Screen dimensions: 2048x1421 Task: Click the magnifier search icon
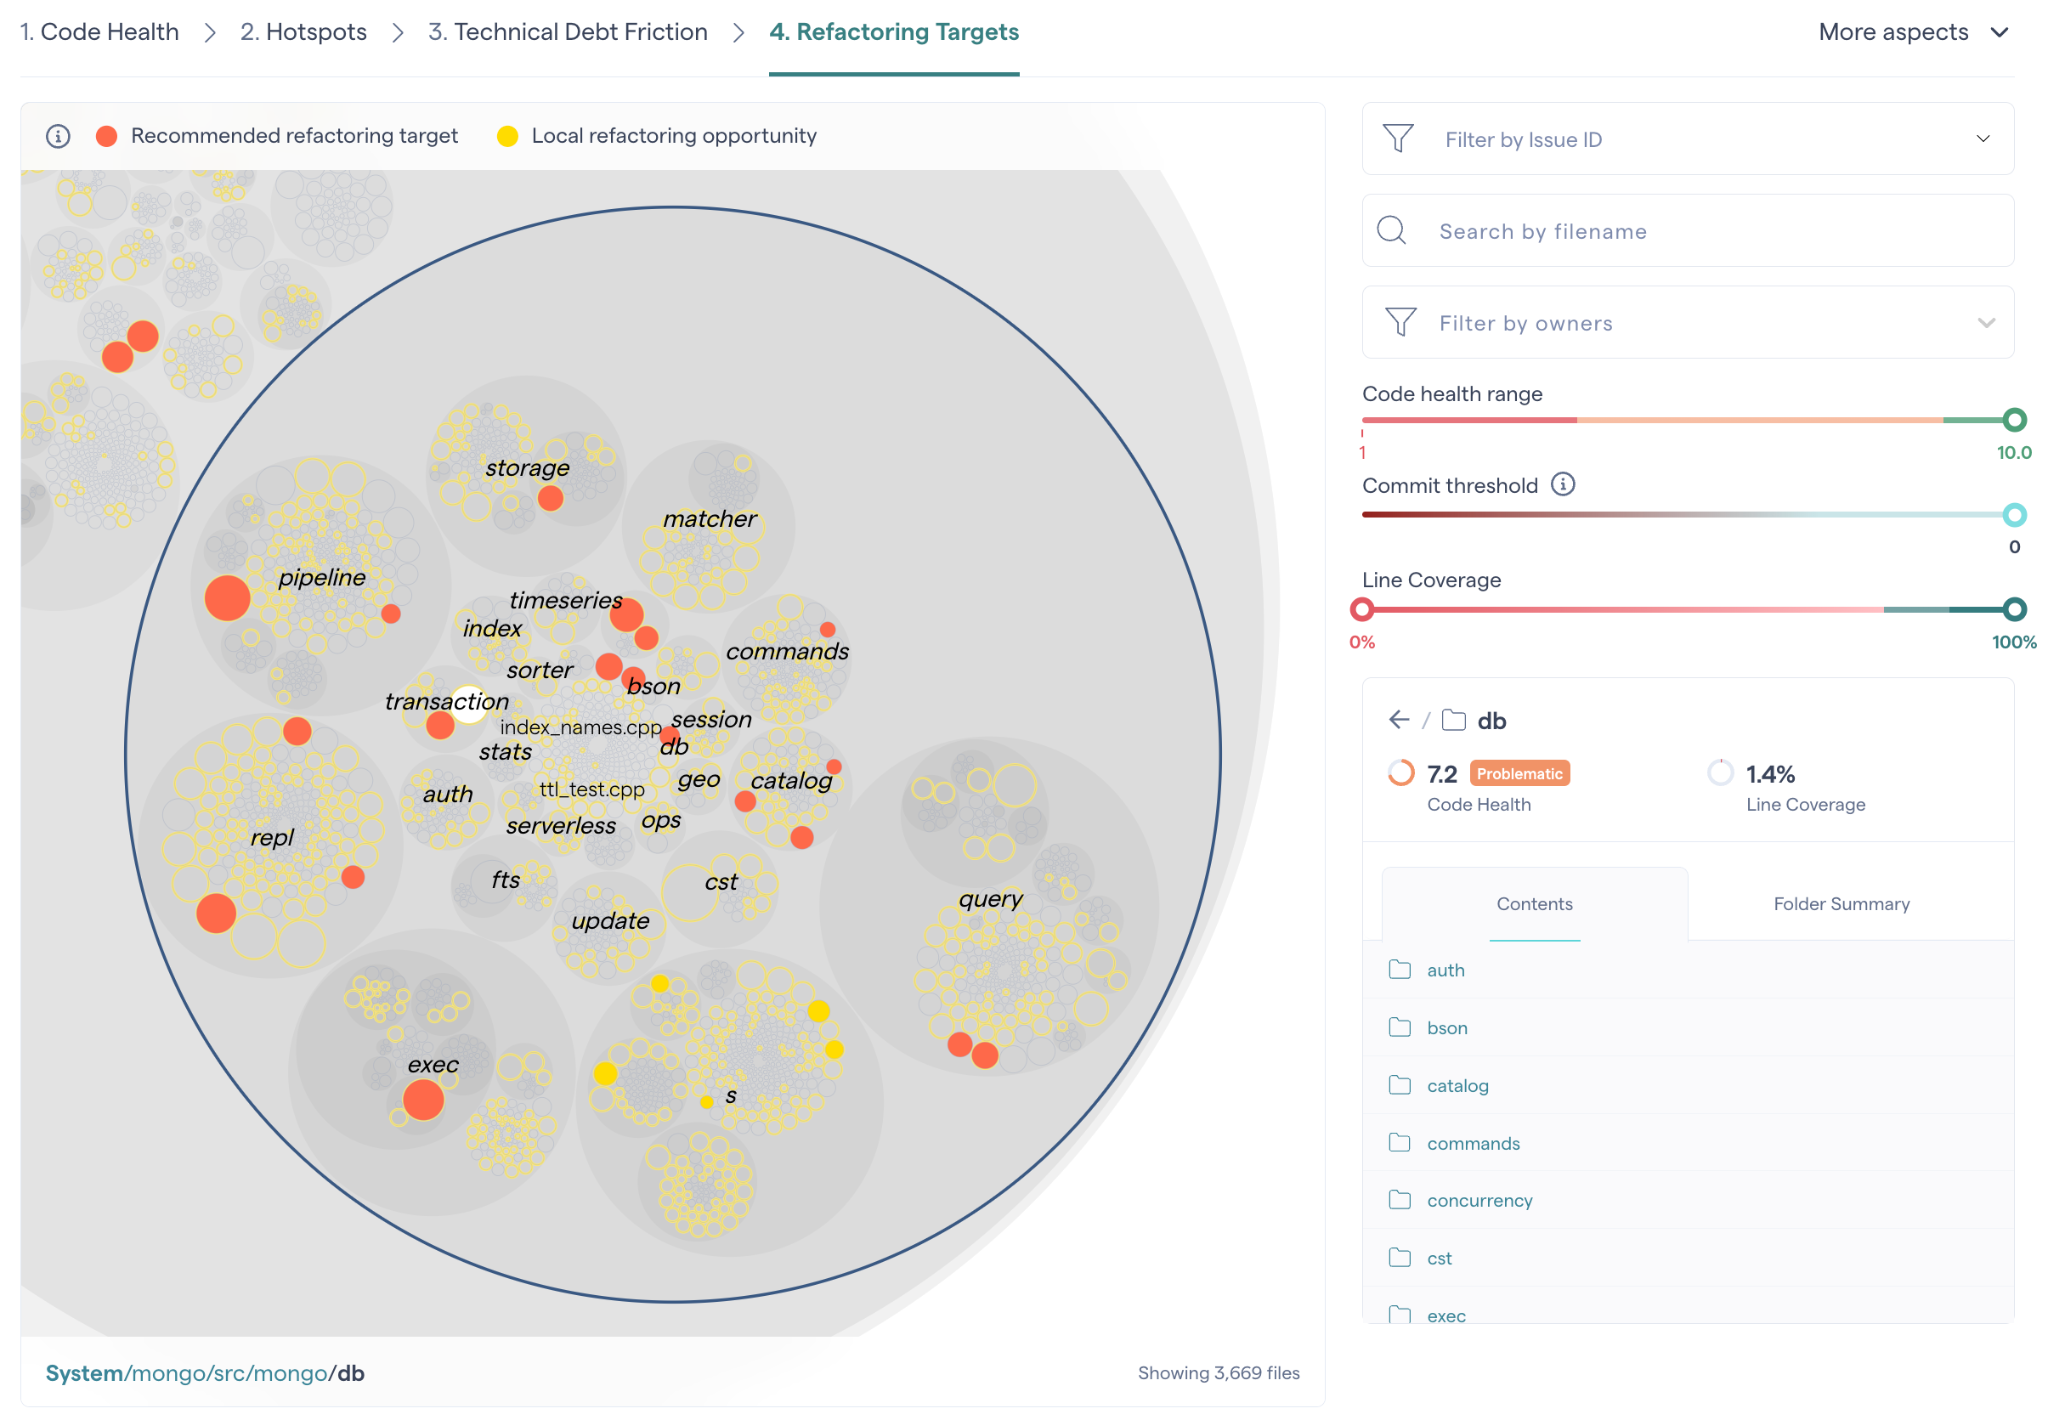1391,231
